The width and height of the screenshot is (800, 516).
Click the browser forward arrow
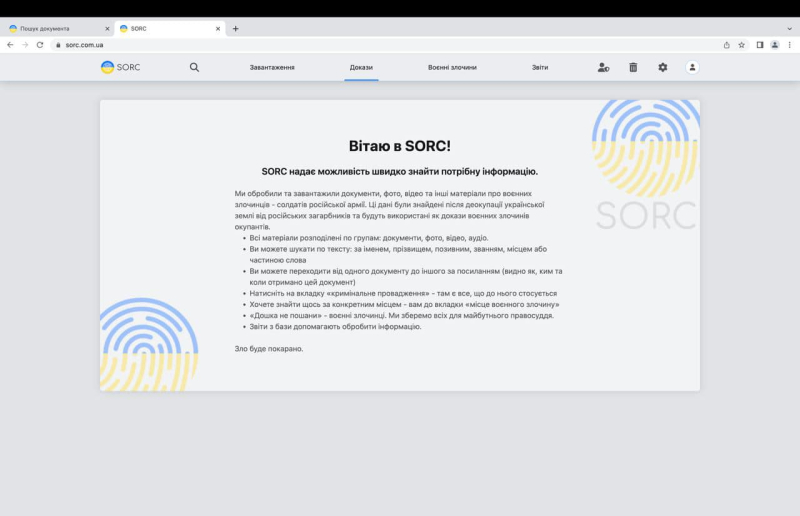[x=25, y=45]
